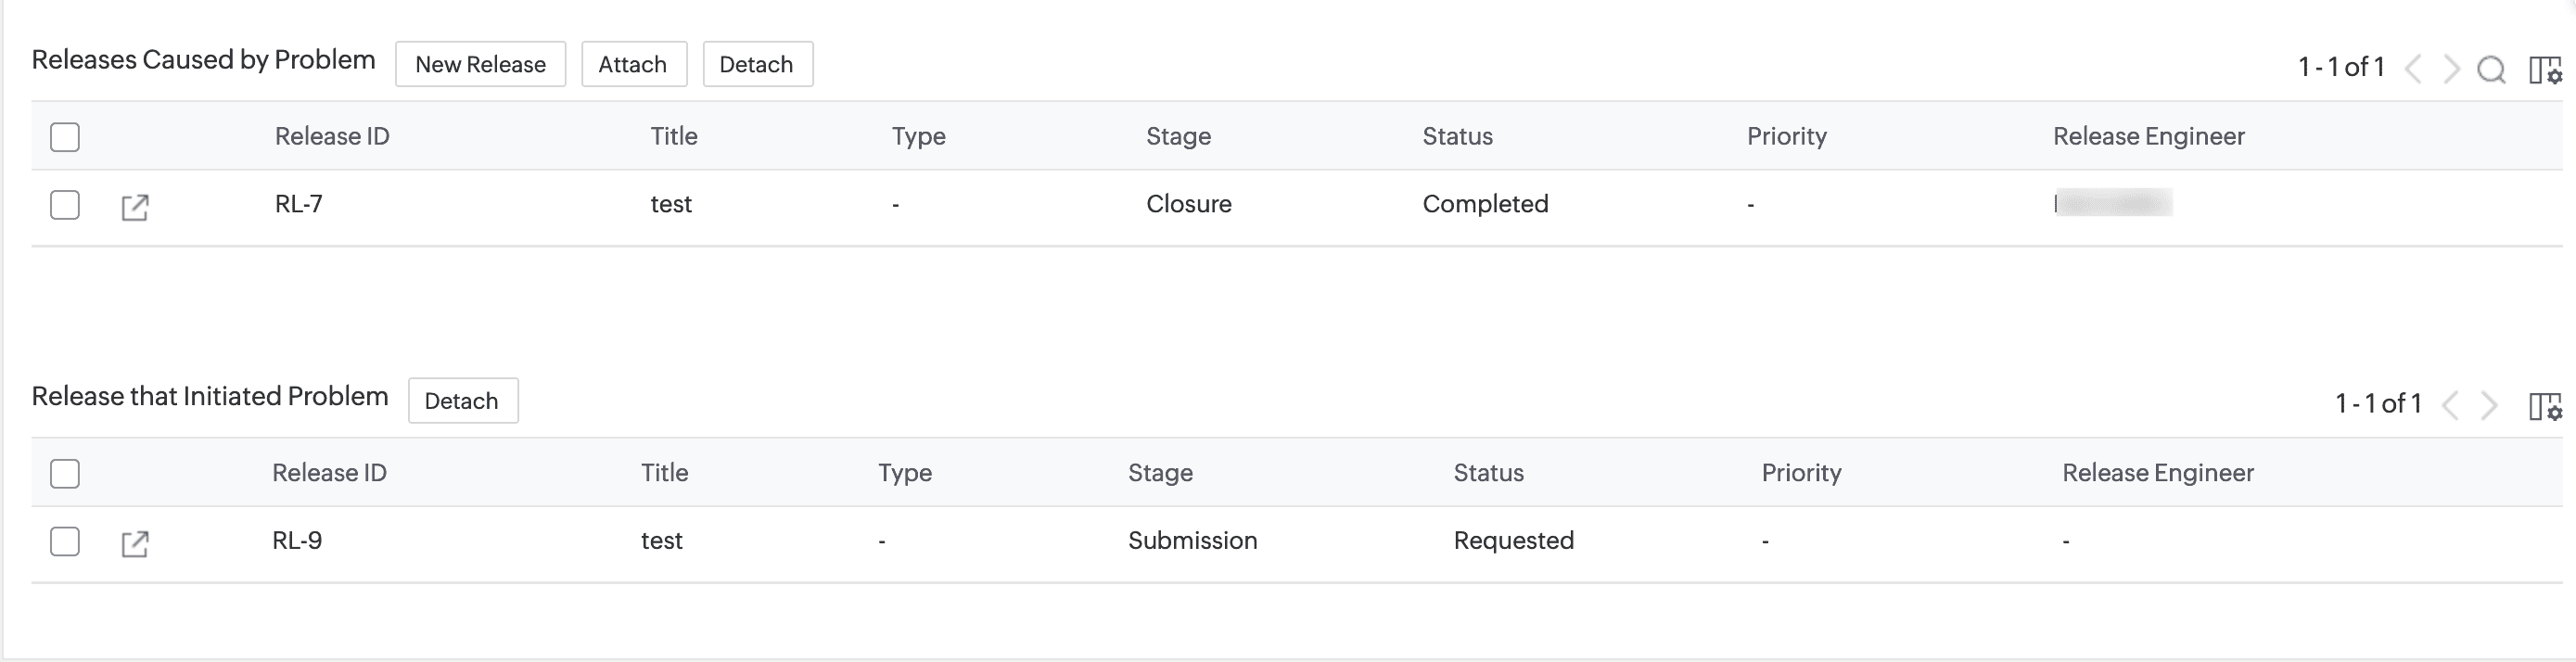Image resolution: width=2576 pixels, height=662 pixels.
Task: Click Detach next to Release that Initiated Problem
Action: click(462, 401)
